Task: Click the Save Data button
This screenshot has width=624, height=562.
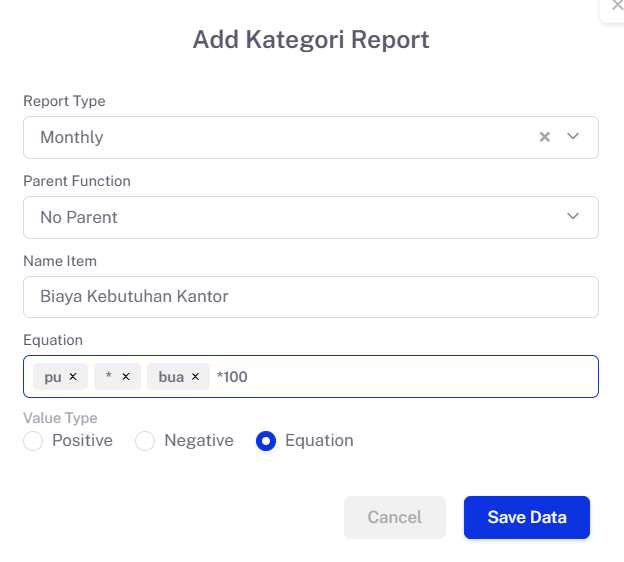Action: pos(527,517)
